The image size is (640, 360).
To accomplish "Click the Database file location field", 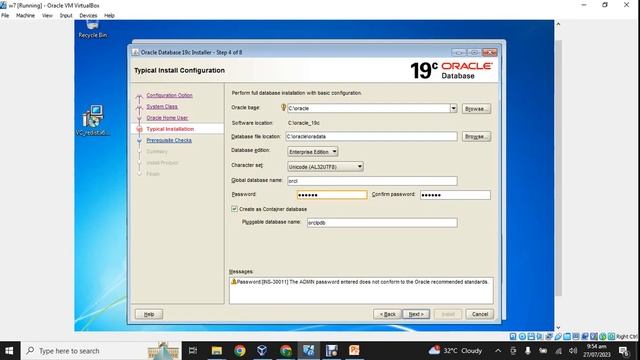I will coord(371,136).
